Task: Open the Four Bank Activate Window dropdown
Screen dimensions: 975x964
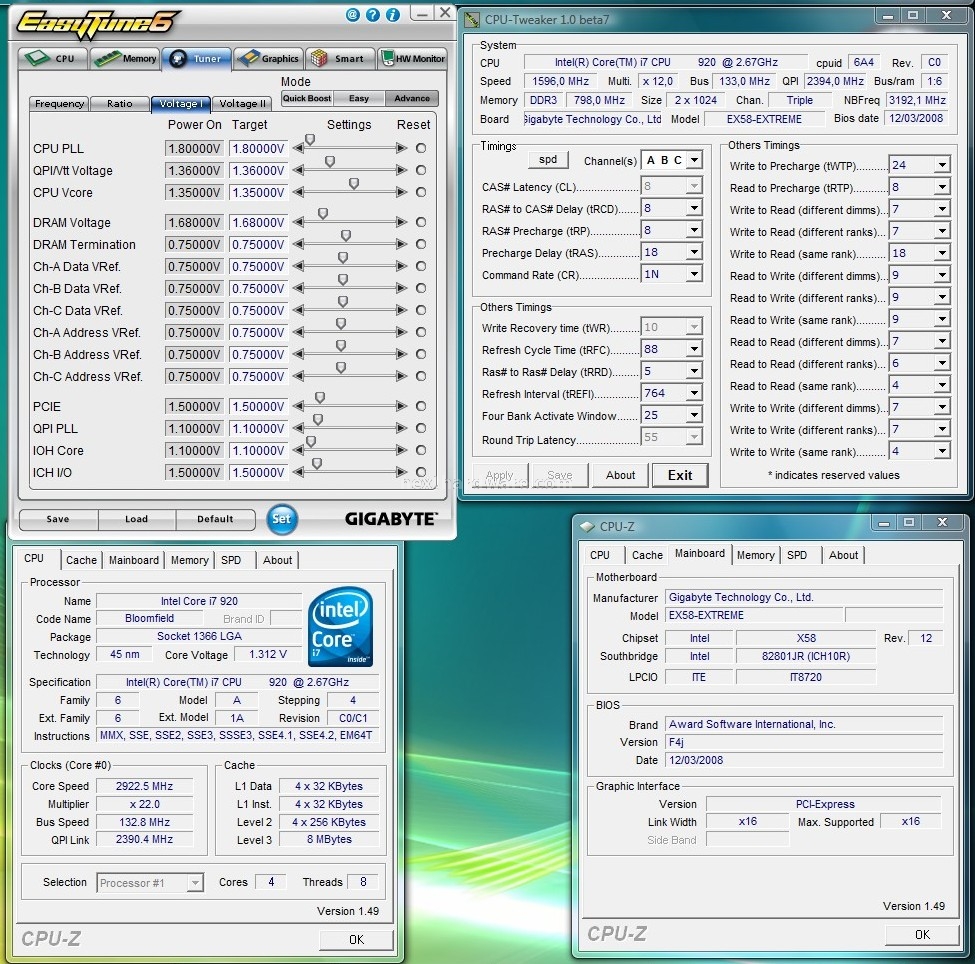Action: [695, 415]
